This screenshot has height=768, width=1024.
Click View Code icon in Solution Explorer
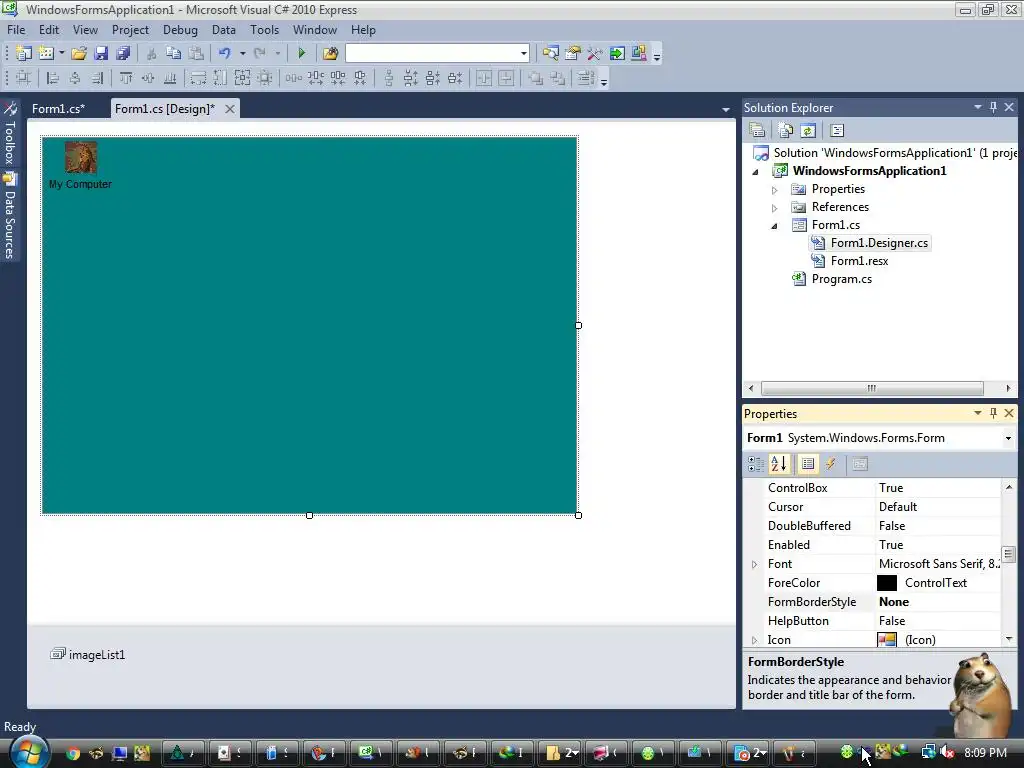[x=837, y=131]
